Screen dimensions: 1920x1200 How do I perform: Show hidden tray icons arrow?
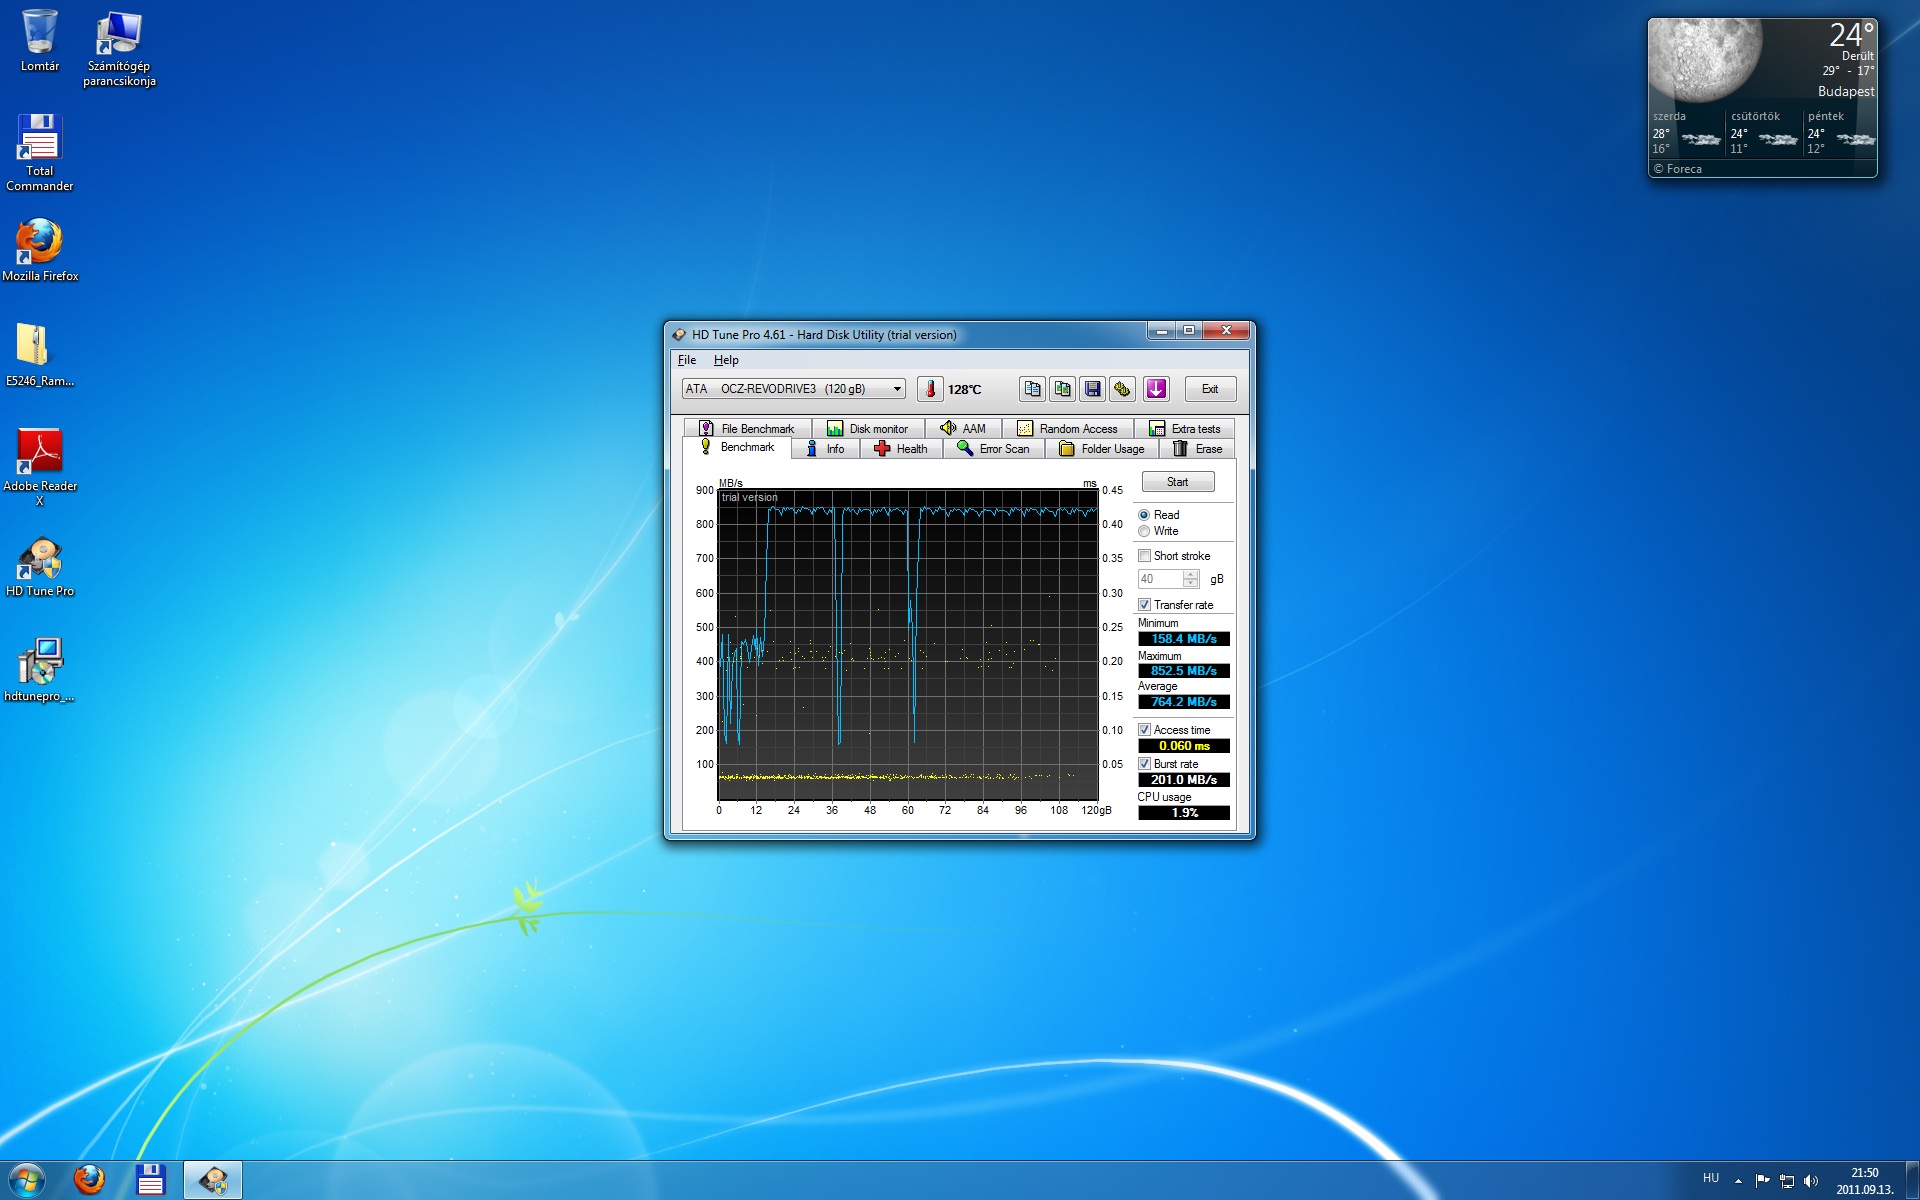[1738, 1181]
